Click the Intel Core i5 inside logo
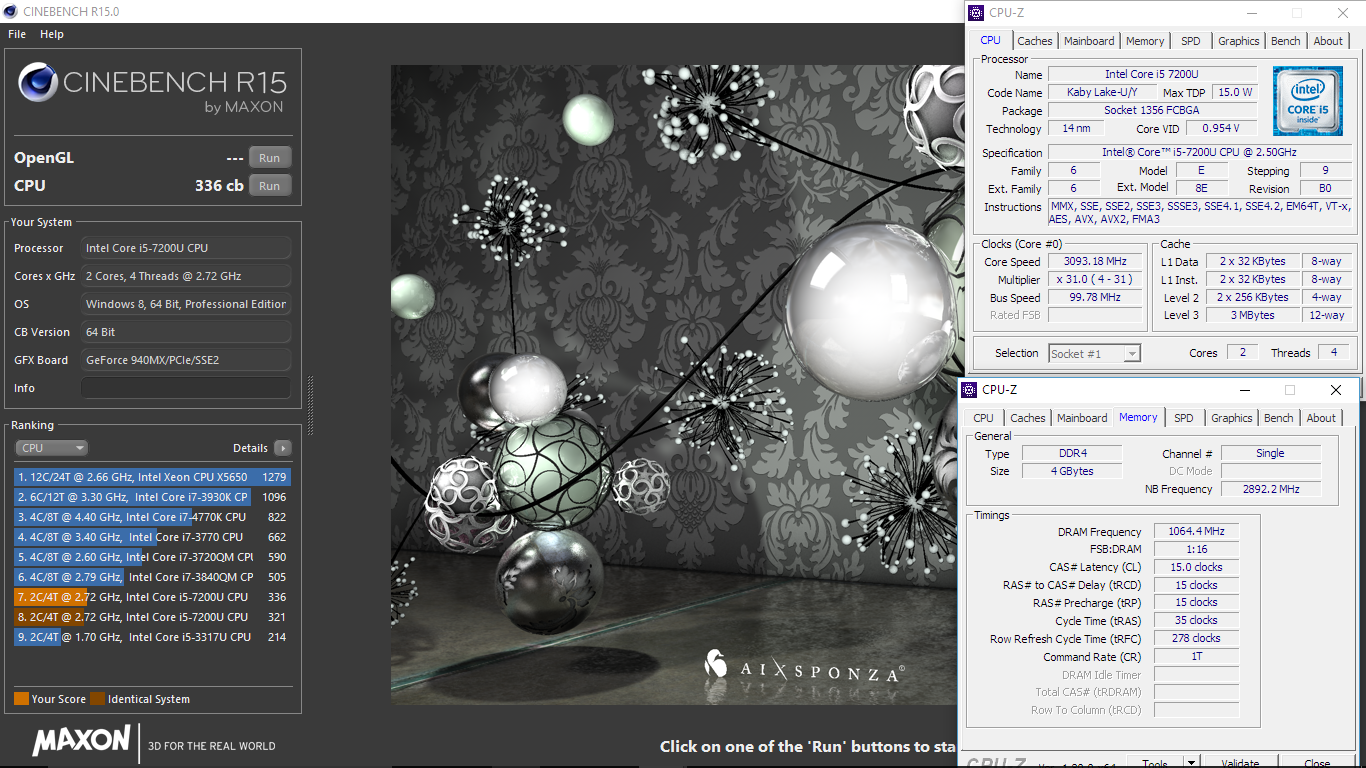Viewport: 1366px width, 768px height. coord(1307,101)
